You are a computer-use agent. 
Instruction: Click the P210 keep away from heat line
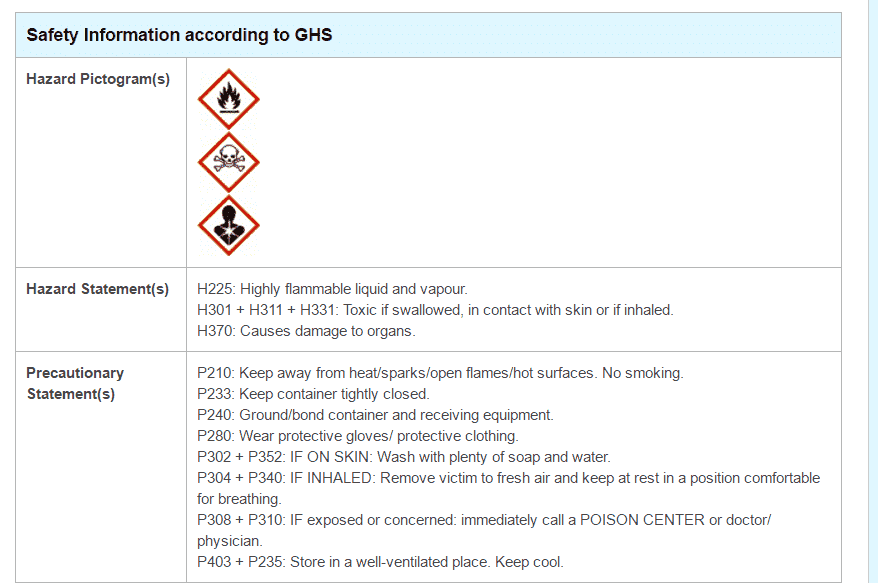[440, 373]
